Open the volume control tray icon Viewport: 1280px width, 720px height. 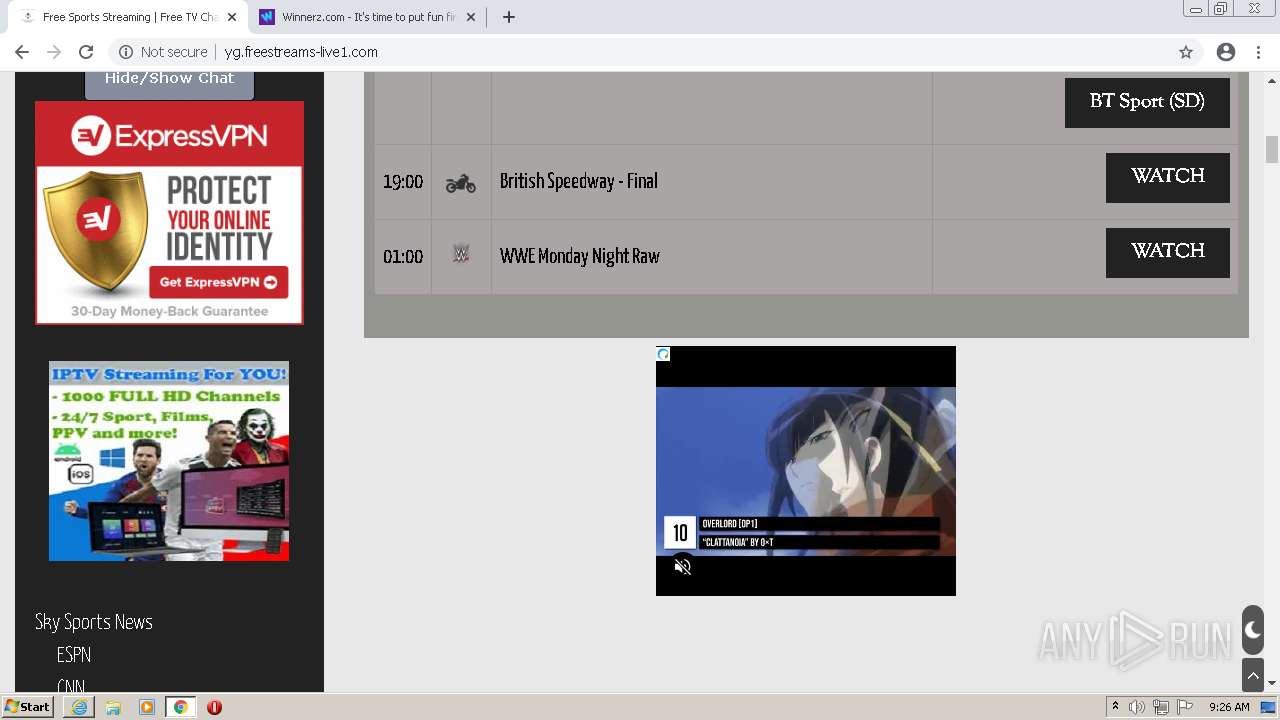1137,707
